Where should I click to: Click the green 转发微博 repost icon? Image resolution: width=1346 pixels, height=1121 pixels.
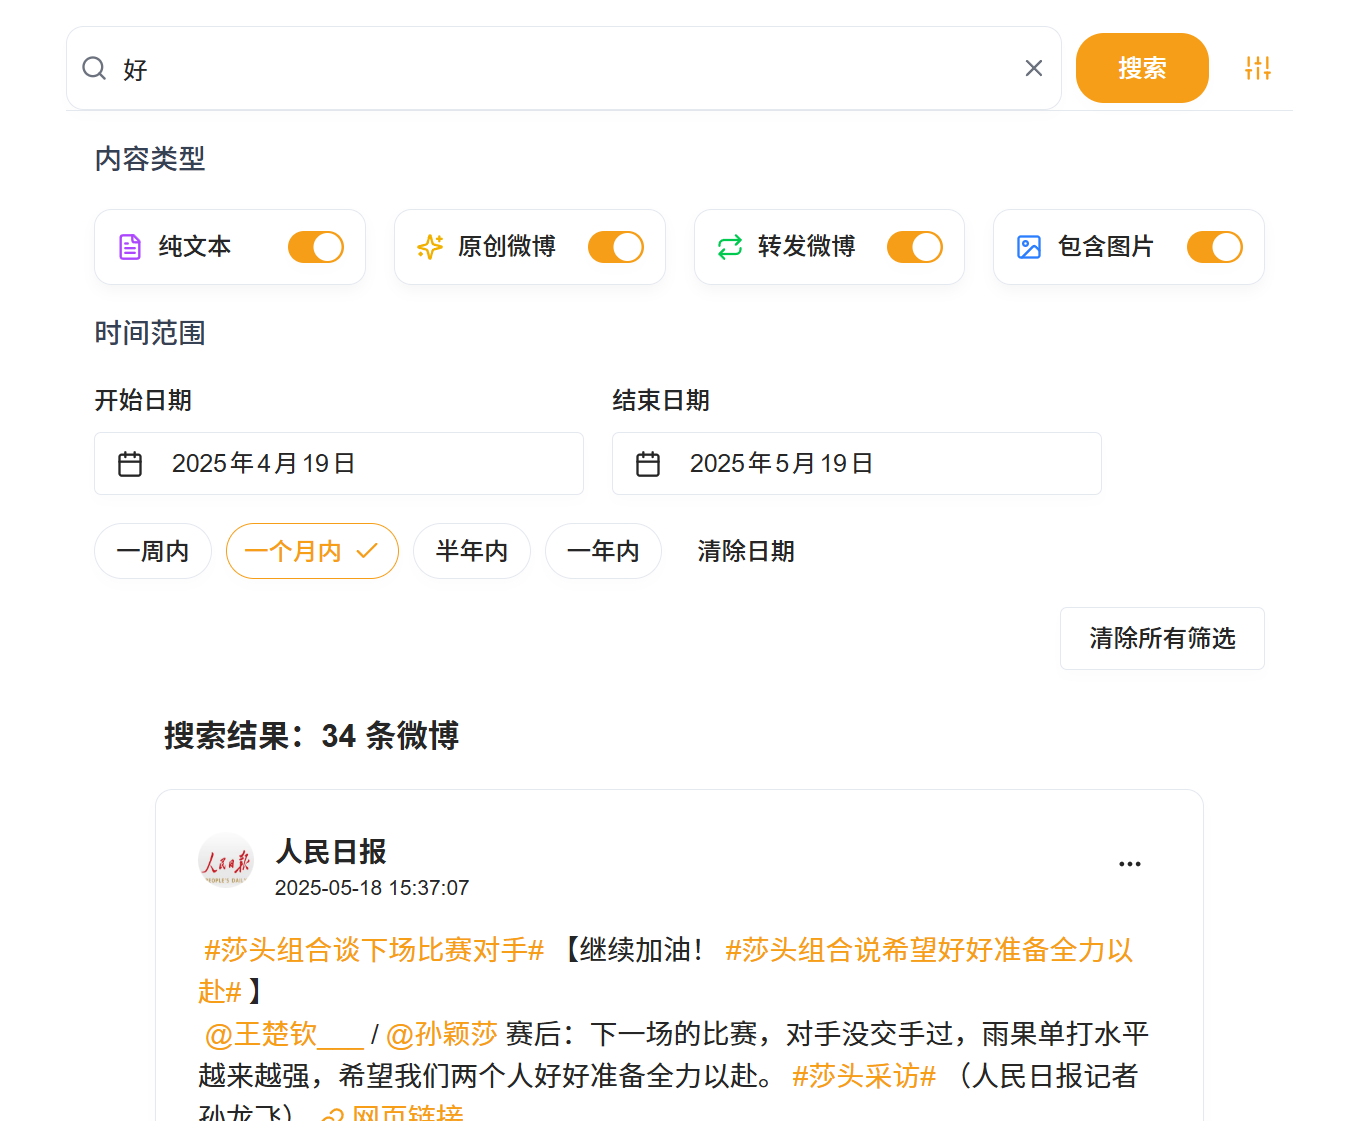point(730,247)
